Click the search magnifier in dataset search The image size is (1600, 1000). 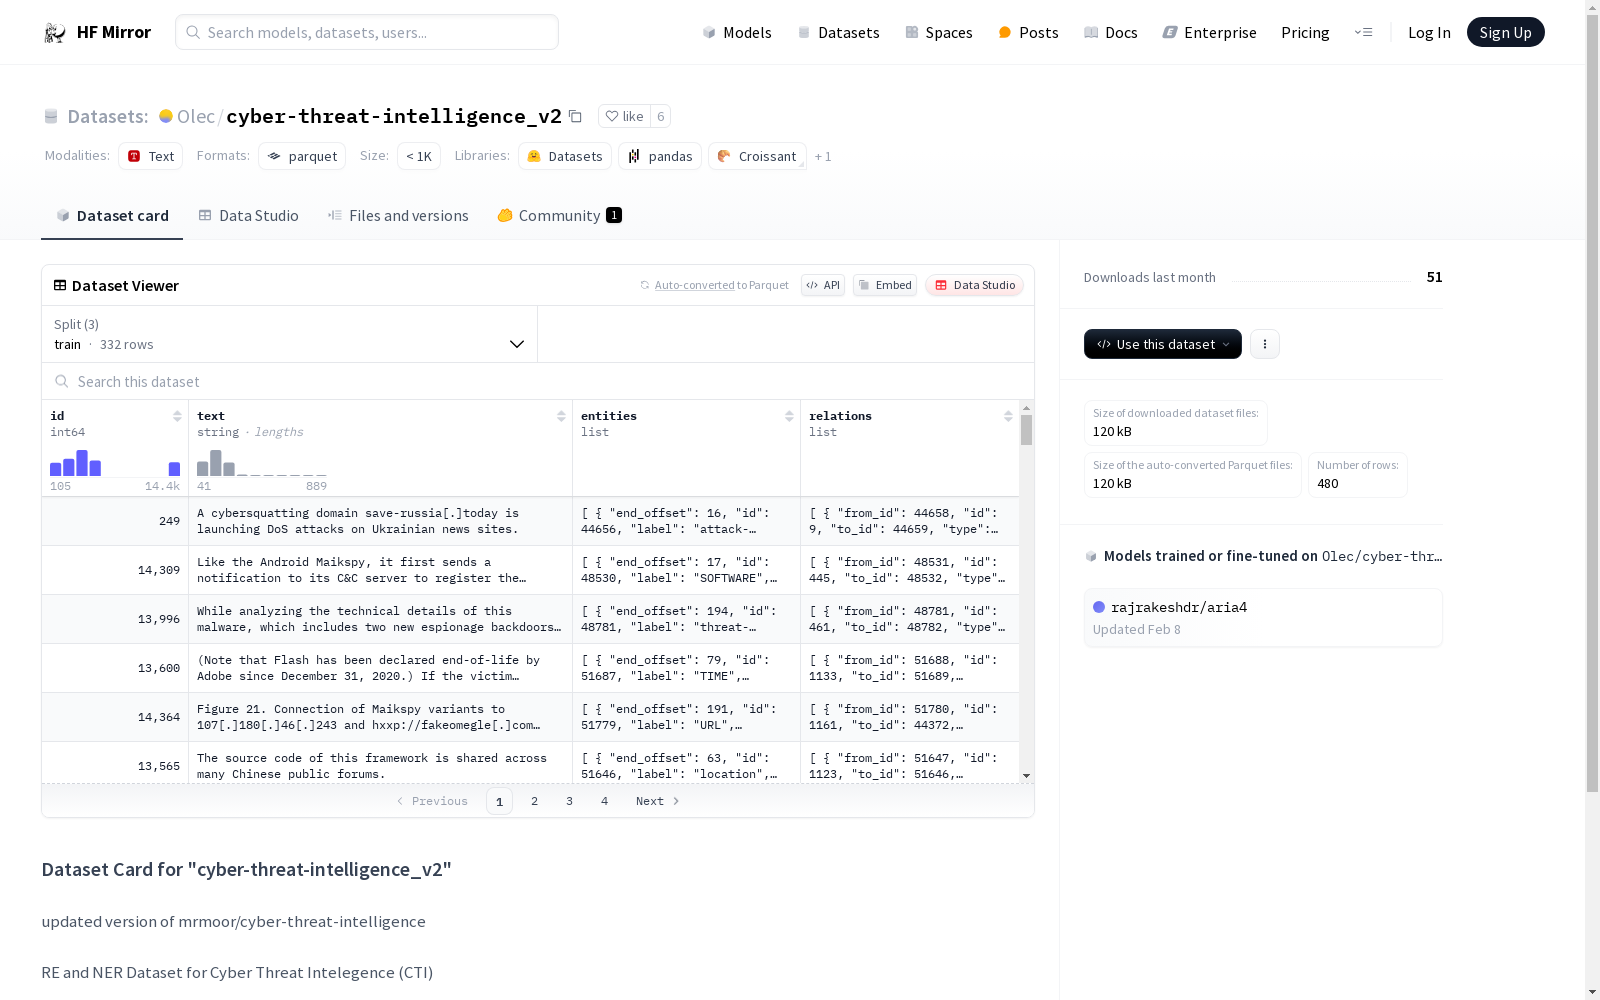pyautogui.click(x=62, y=381)
